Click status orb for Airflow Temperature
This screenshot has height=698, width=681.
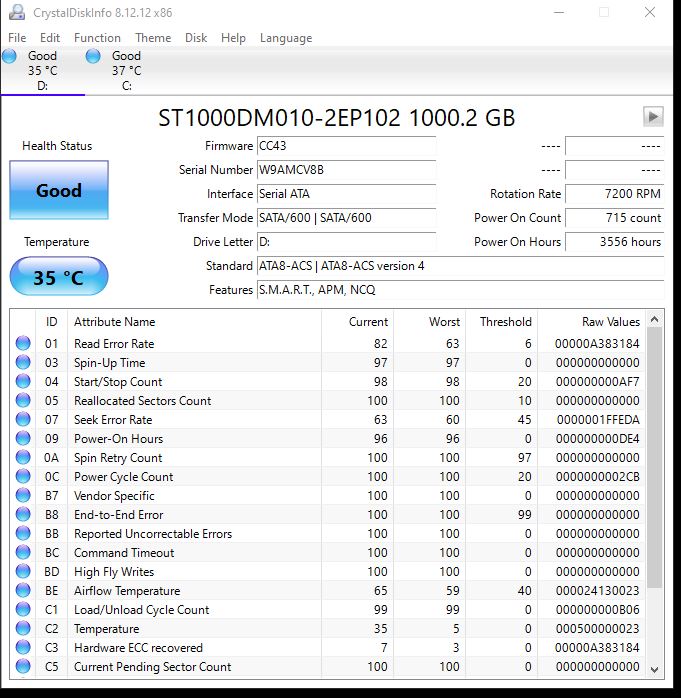(x=23, y=590)
